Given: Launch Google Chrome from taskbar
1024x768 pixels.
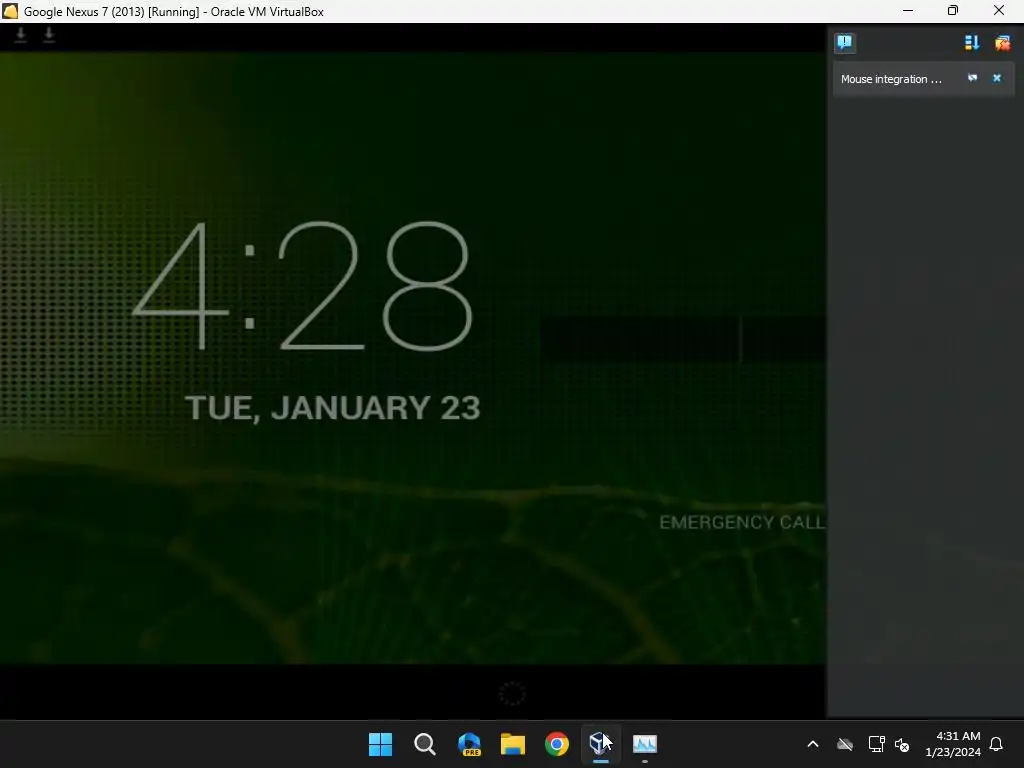Looking at the screenshot, I should click(x=557, y=744).
